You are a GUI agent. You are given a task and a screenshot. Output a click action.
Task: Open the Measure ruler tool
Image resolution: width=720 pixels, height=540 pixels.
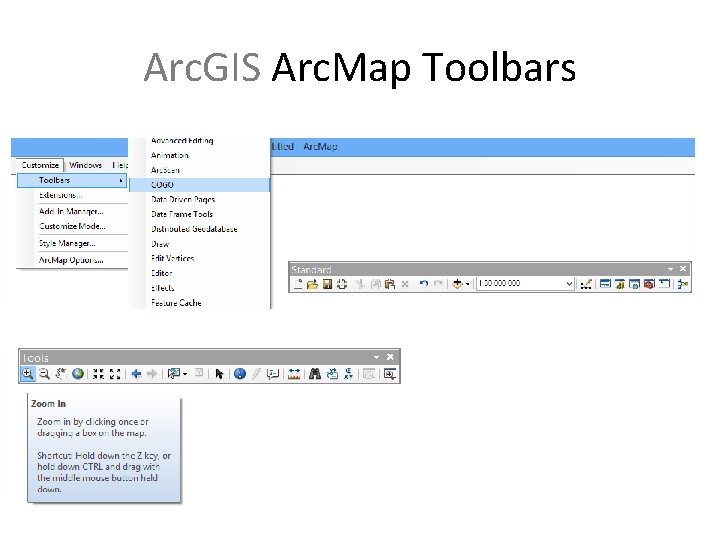[x=294, y=374]
